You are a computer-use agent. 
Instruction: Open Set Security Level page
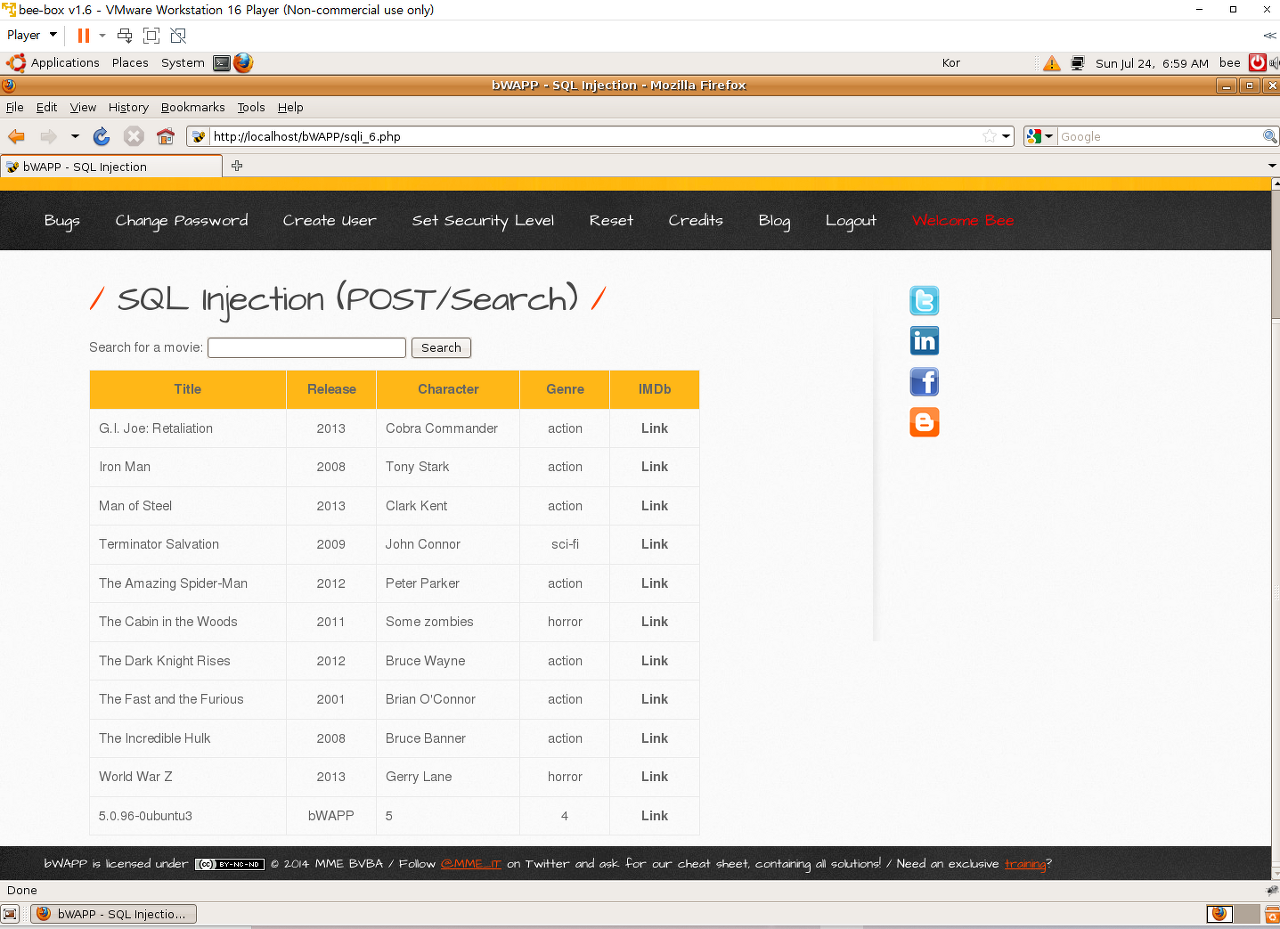click(483, 221)
